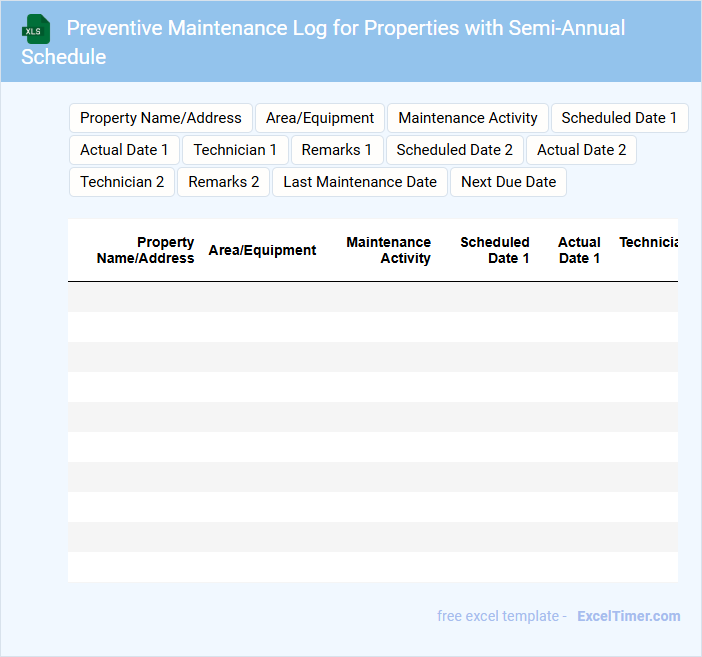
Task: Click the Remarks 1 tag
Action: pos(337,150)
